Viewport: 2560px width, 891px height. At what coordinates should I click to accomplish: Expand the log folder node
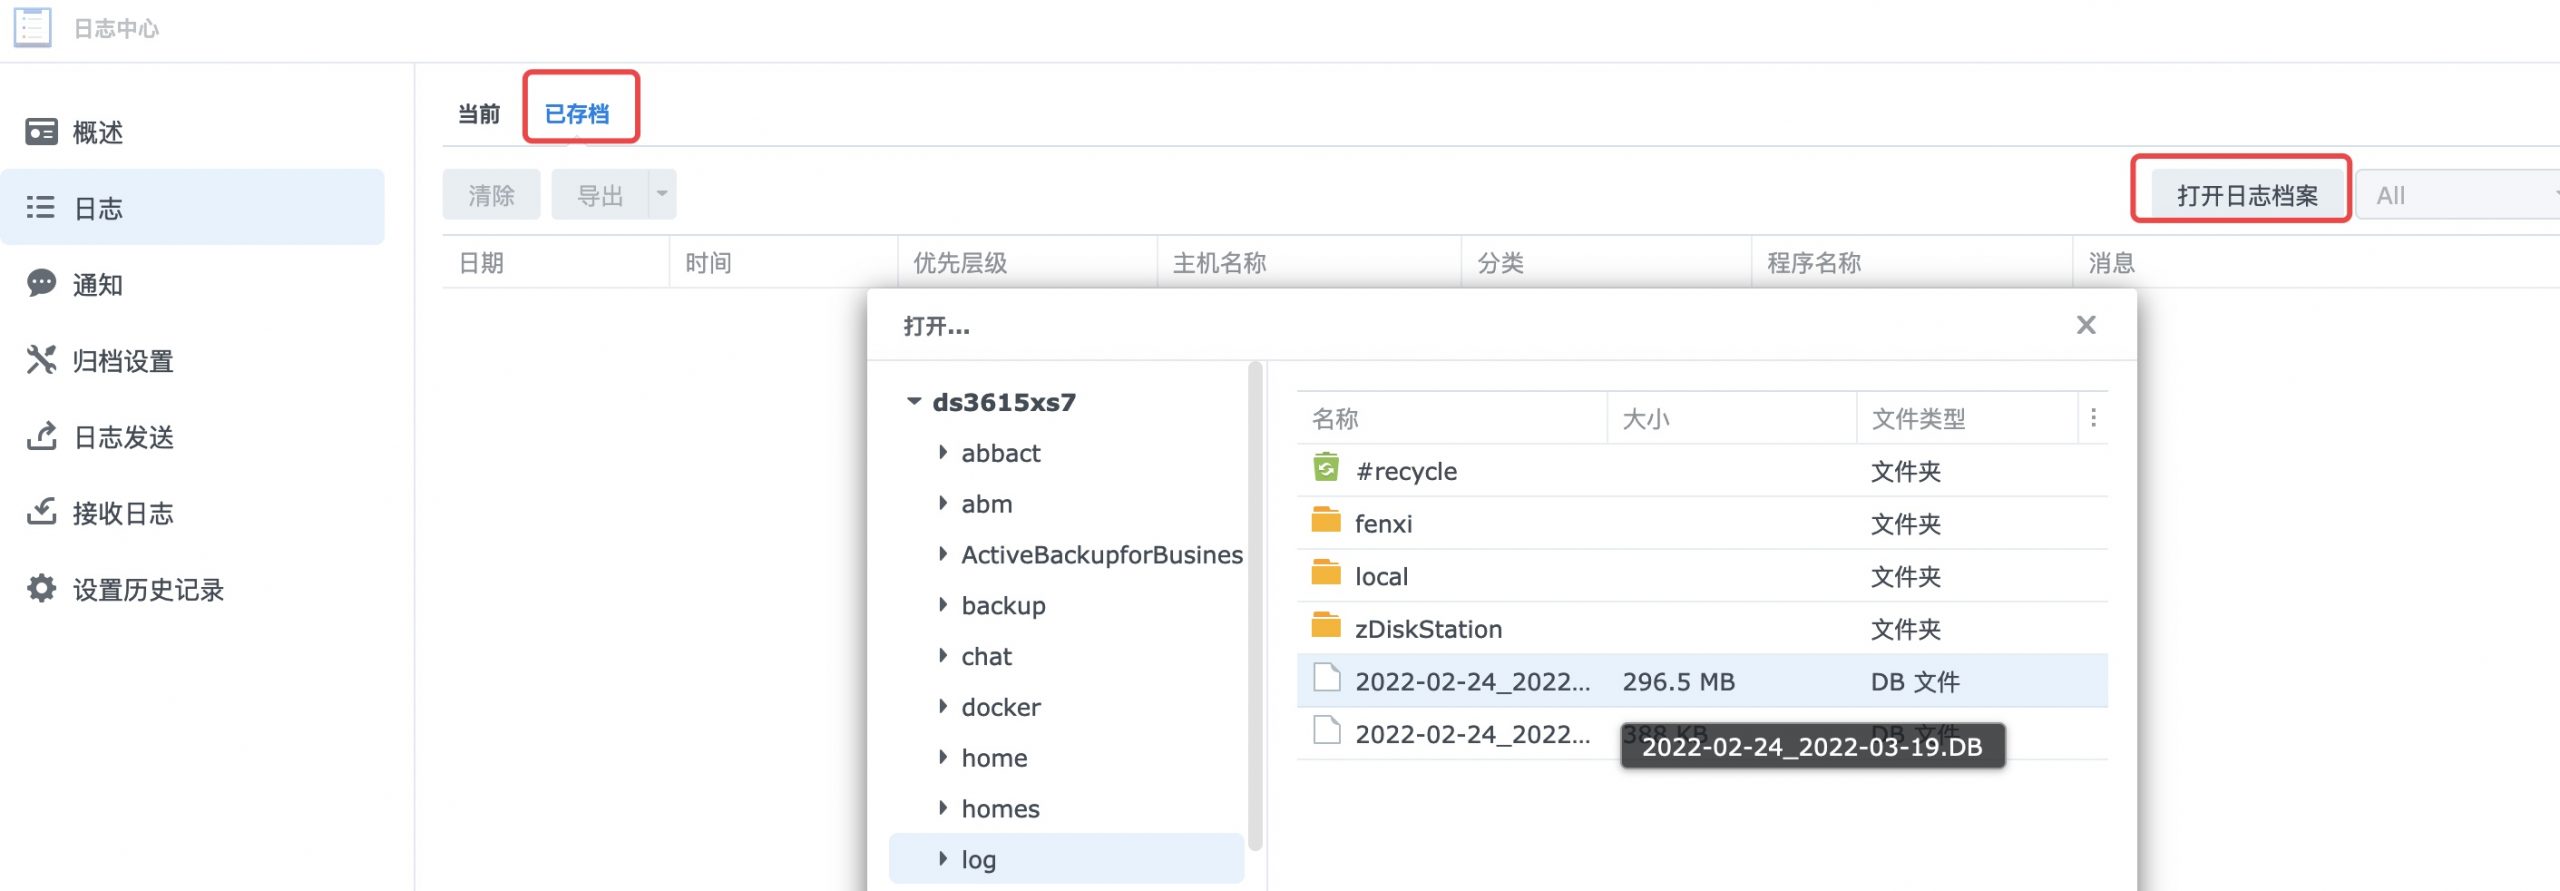tap(942, 858)
